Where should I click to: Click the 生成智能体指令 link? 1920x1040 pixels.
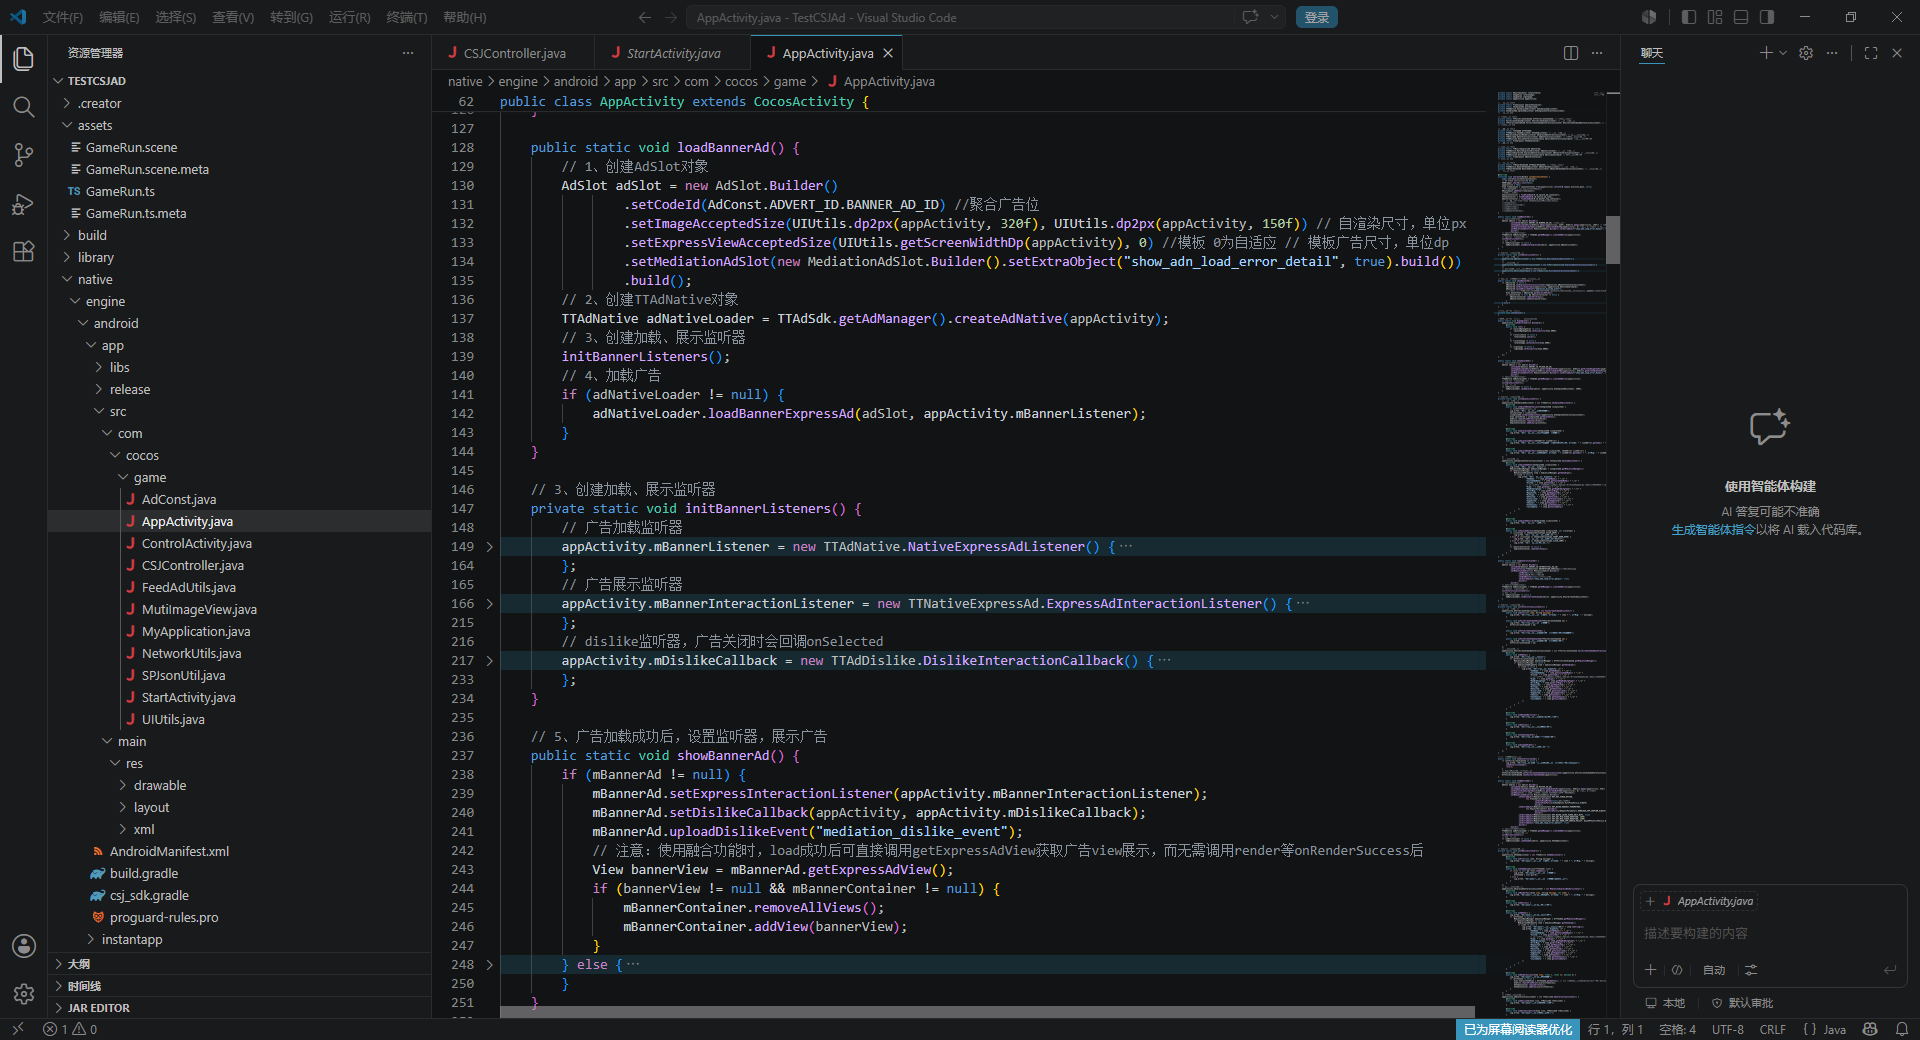[1713, 530]
